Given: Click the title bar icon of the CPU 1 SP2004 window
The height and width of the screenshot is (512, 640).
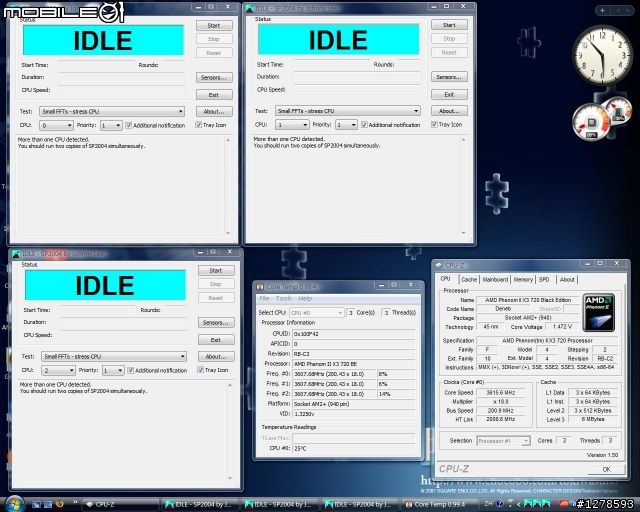Looking at the screenshot, I should (250, 8).
